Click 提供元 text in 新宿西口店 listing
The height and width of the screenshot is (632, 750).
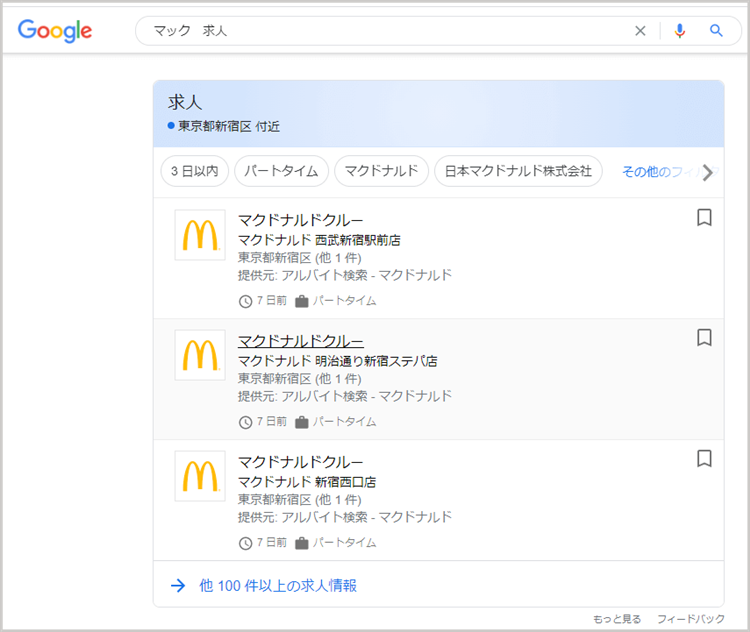point(345,517)
